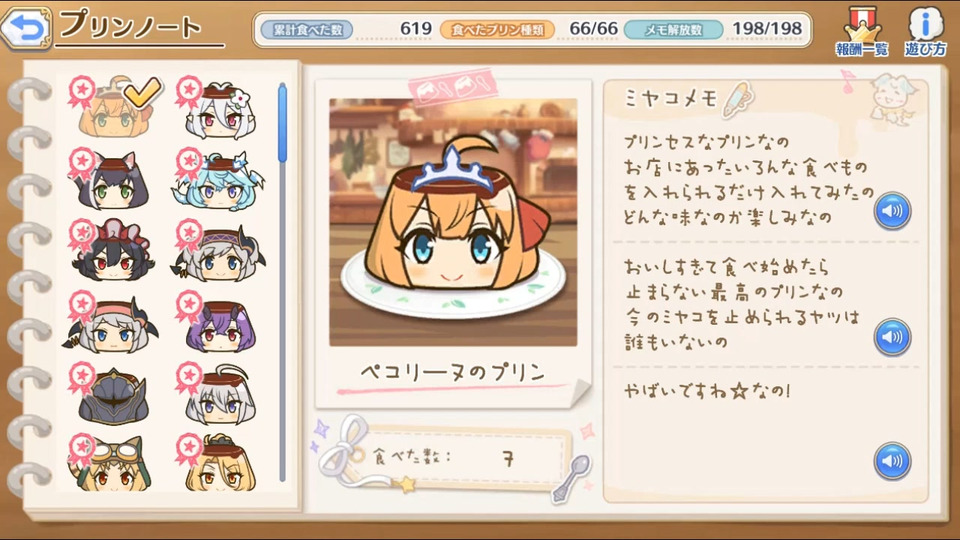
Task: Select the purple-haired girl pudding
Action: pos(219,323)
